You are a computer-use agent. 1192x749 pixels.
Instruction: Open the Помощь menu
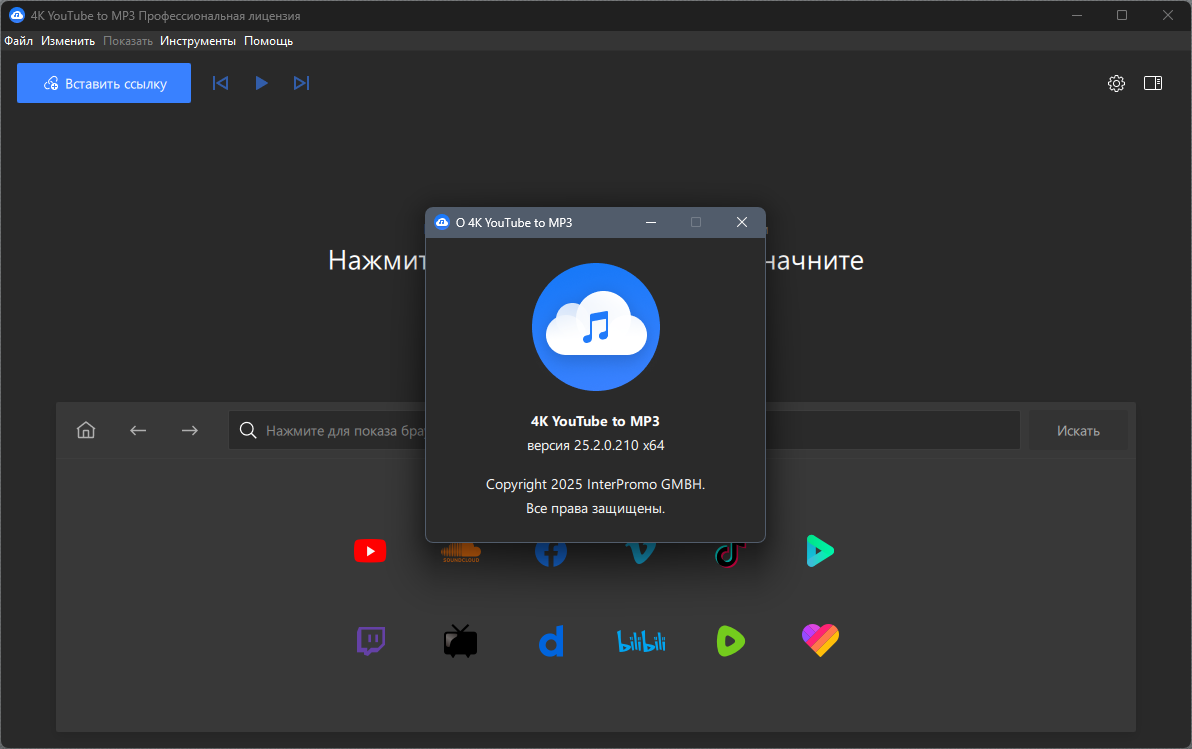tap(268, 41)
